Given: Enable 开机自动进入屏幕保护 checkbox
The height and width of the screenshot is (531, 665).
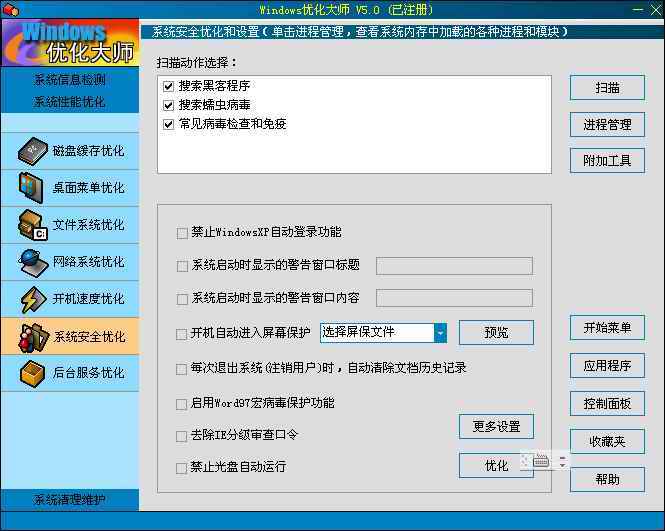Looking at the screenshot, I should [x=182, y=334].
